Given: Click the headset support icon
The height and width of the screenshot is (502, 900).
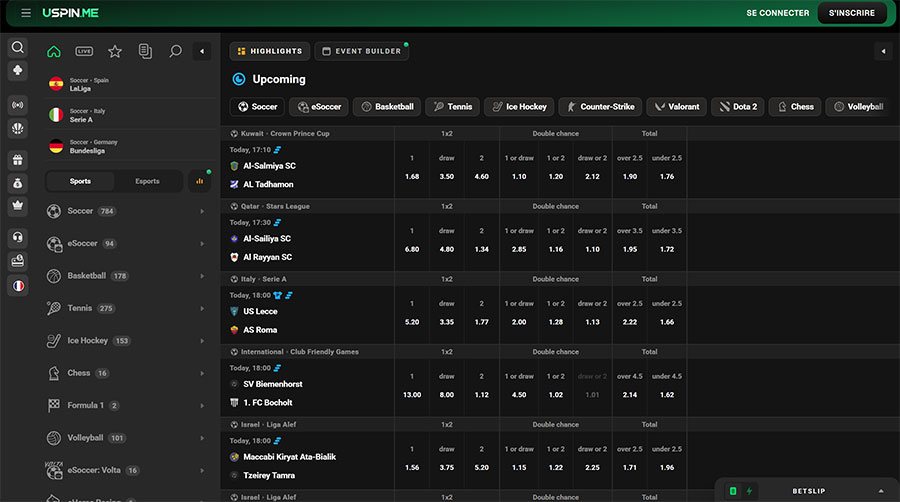Looking at the screenshot, I should coord(17,237).
